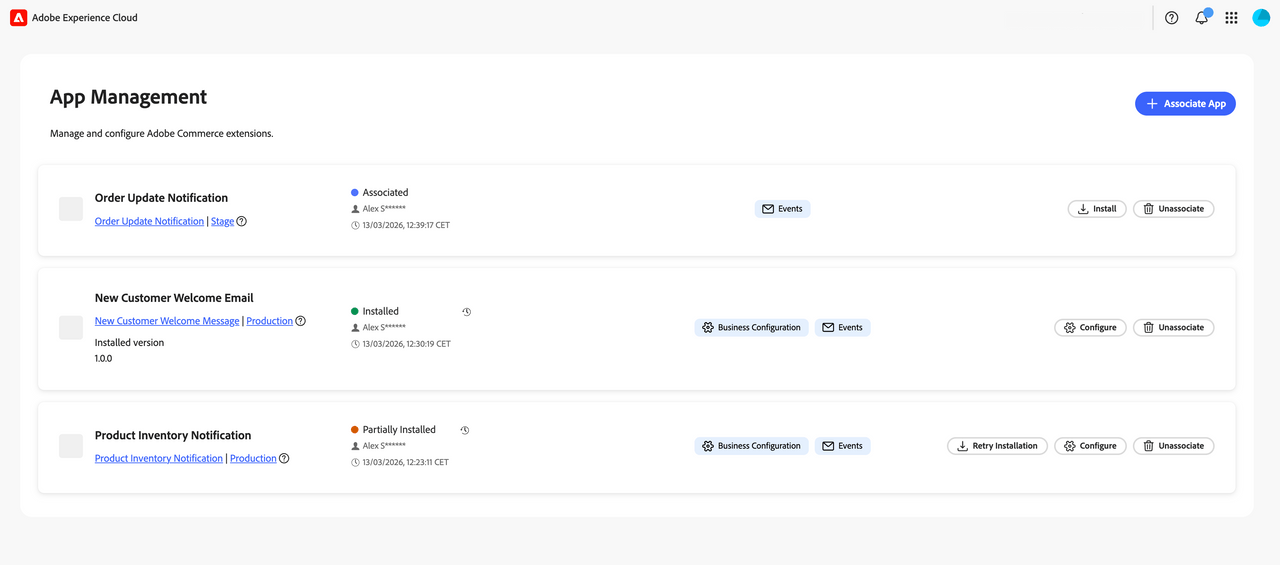Click timestamp 13/03/2026, 12:23:11 CET
The width and height of the screenshot is (1280, 565).
point(405,462)
